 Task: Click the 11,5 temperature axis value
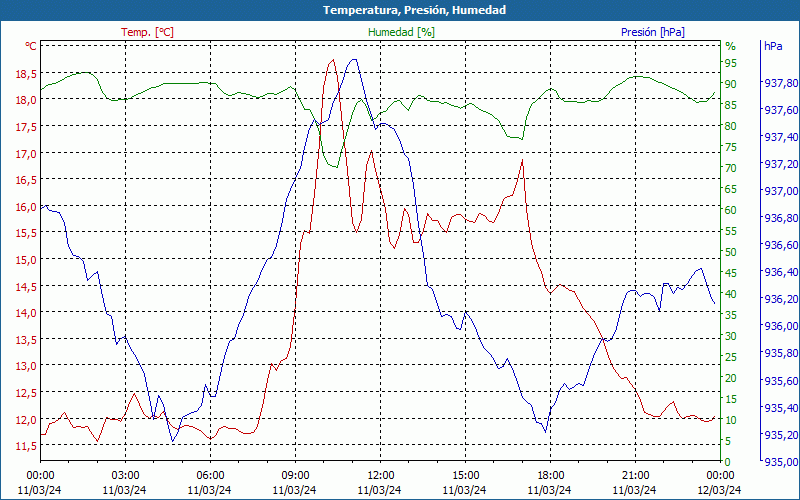point(26,445)
